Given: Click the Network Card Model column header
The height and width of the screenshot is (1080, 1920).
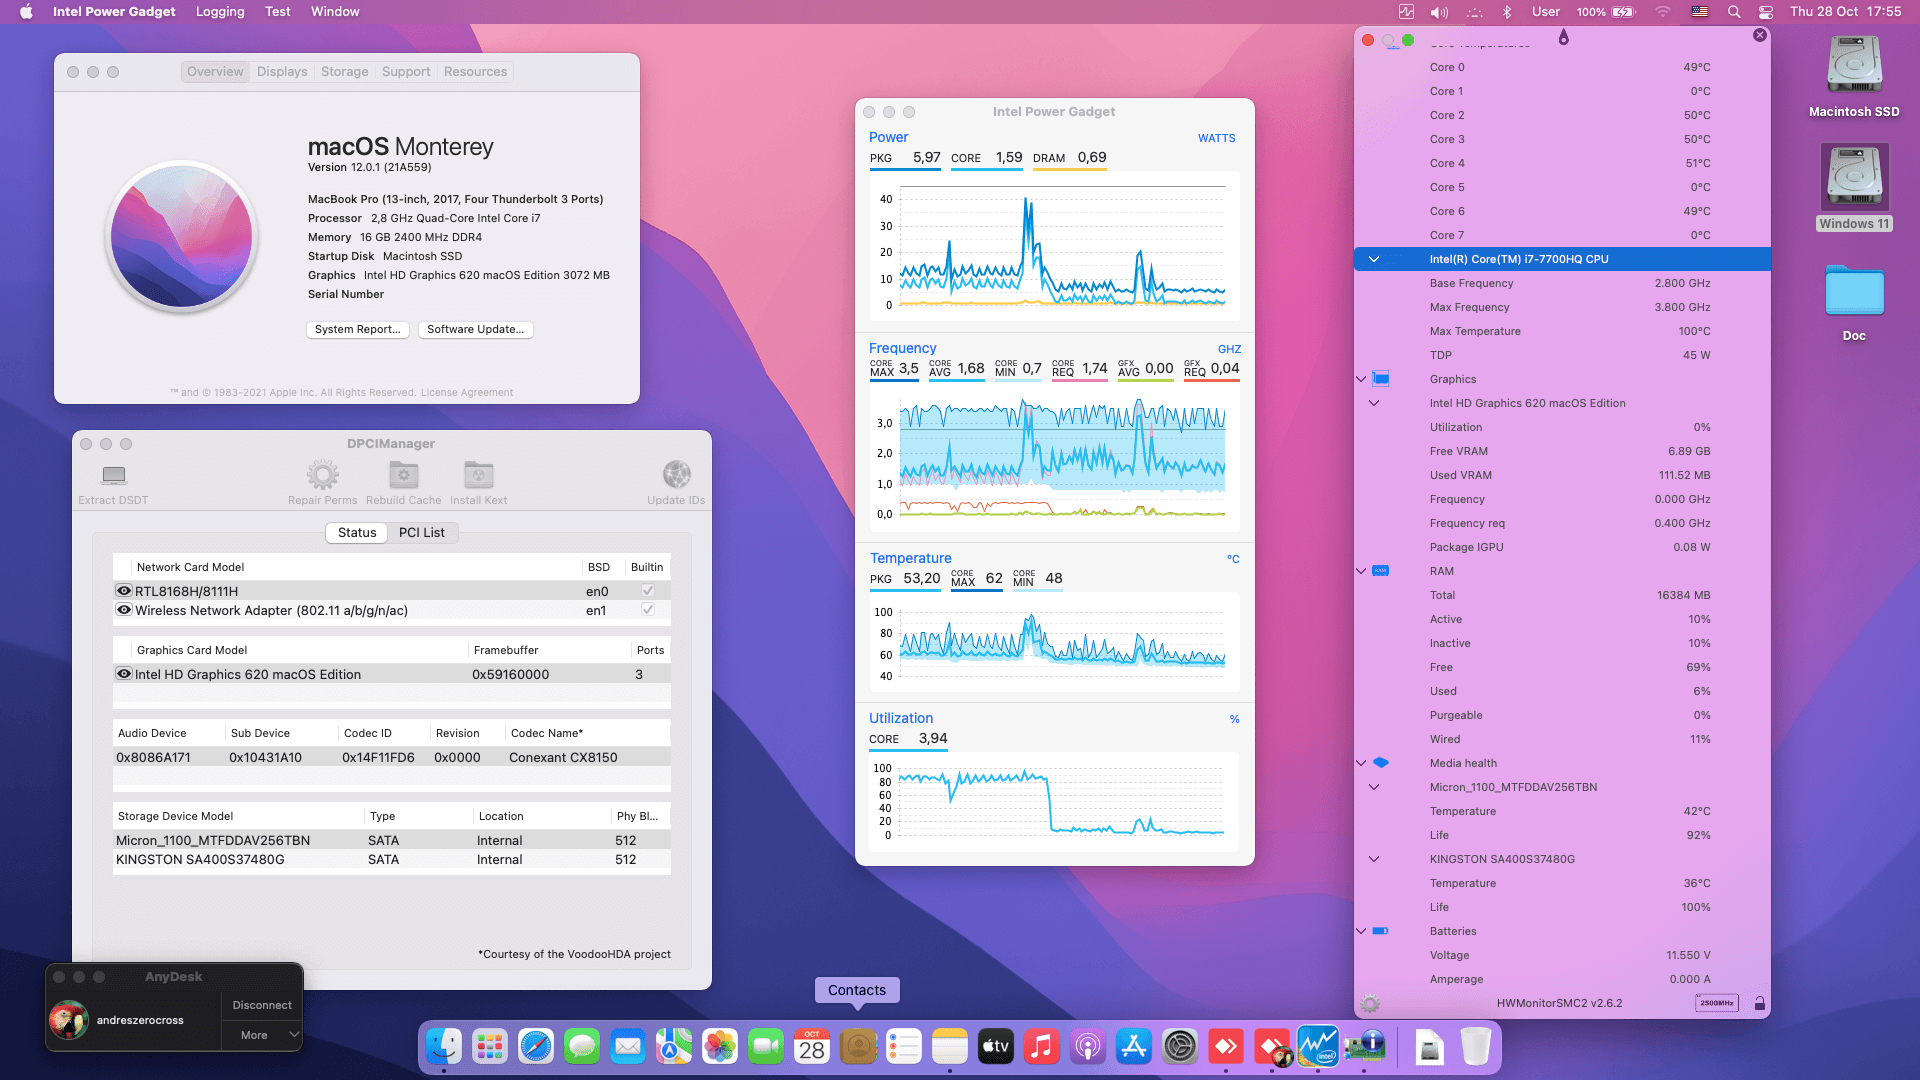Looking at the screenshot, I should [x=190, y=567].
